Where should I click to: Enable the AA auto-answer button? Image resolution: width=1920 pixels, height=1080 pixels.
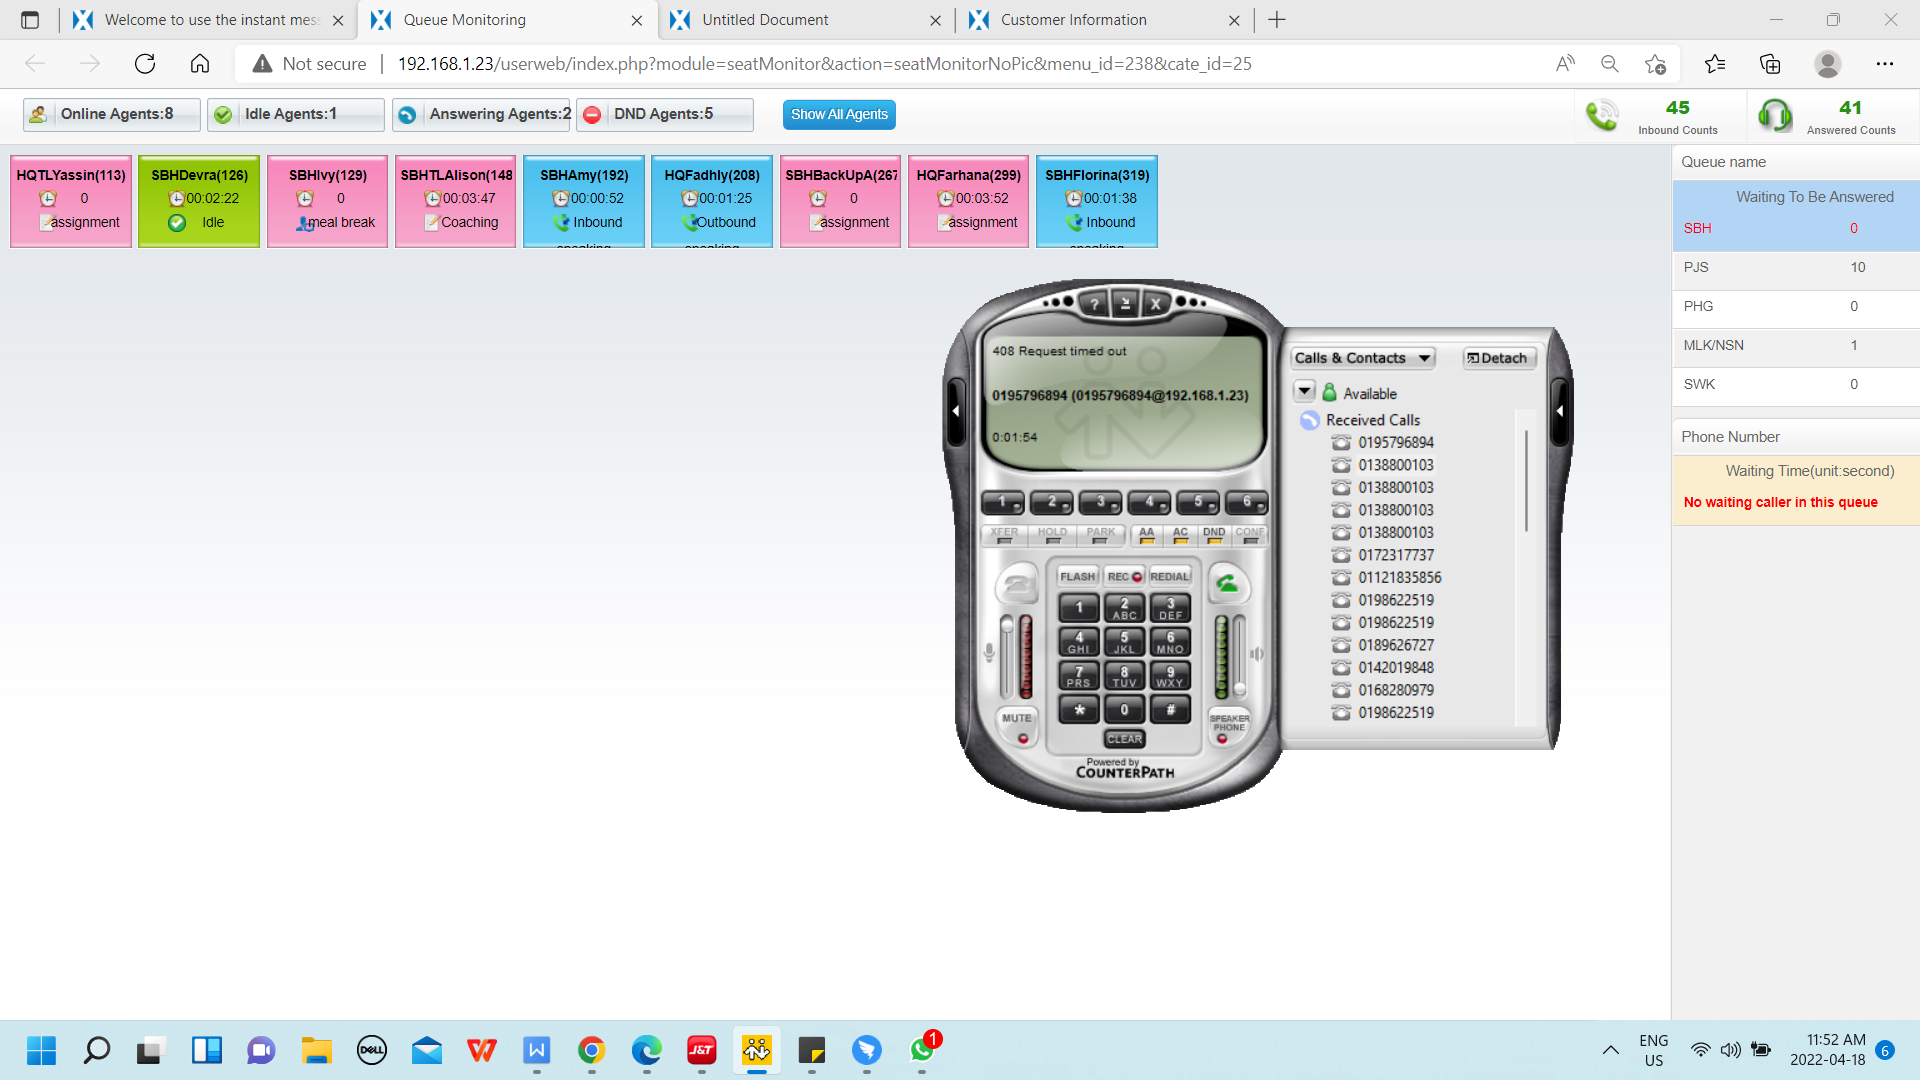[1147, 535]
